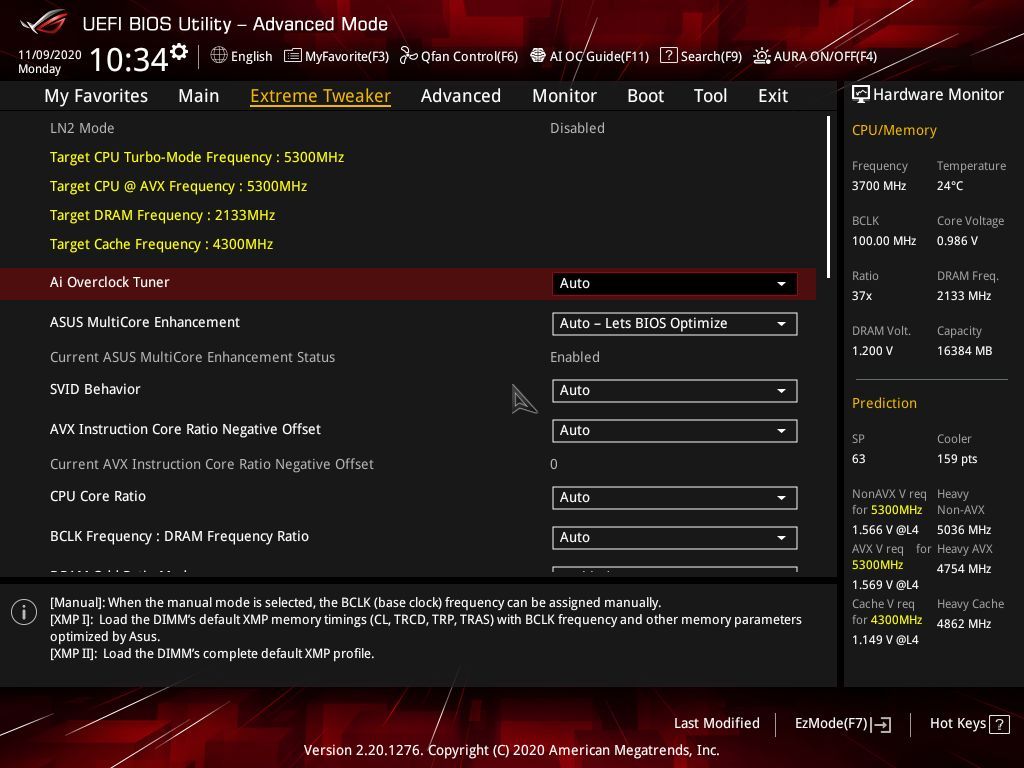This screenshot has width=1024, height=768.
Task: Click the AURA light icon
Action: coord(761,56)
